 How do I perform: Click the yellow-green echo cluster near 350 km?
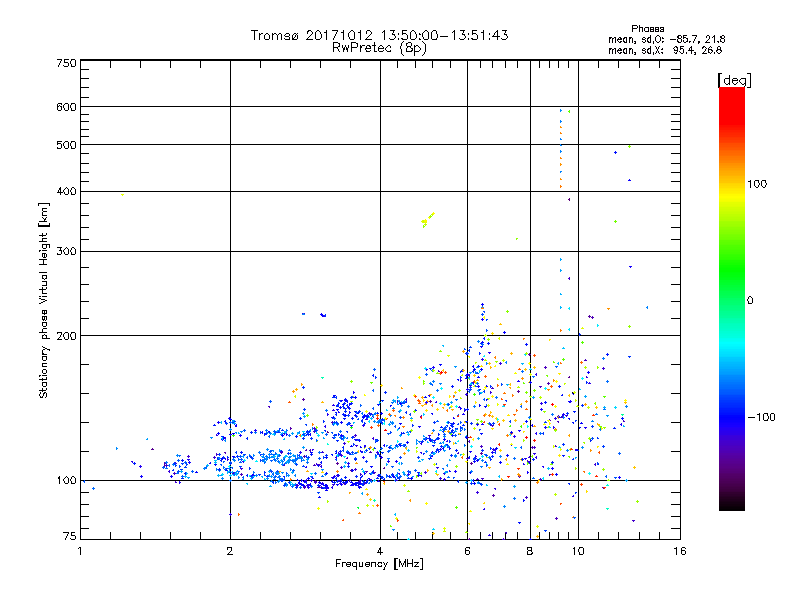click(428, 220)
